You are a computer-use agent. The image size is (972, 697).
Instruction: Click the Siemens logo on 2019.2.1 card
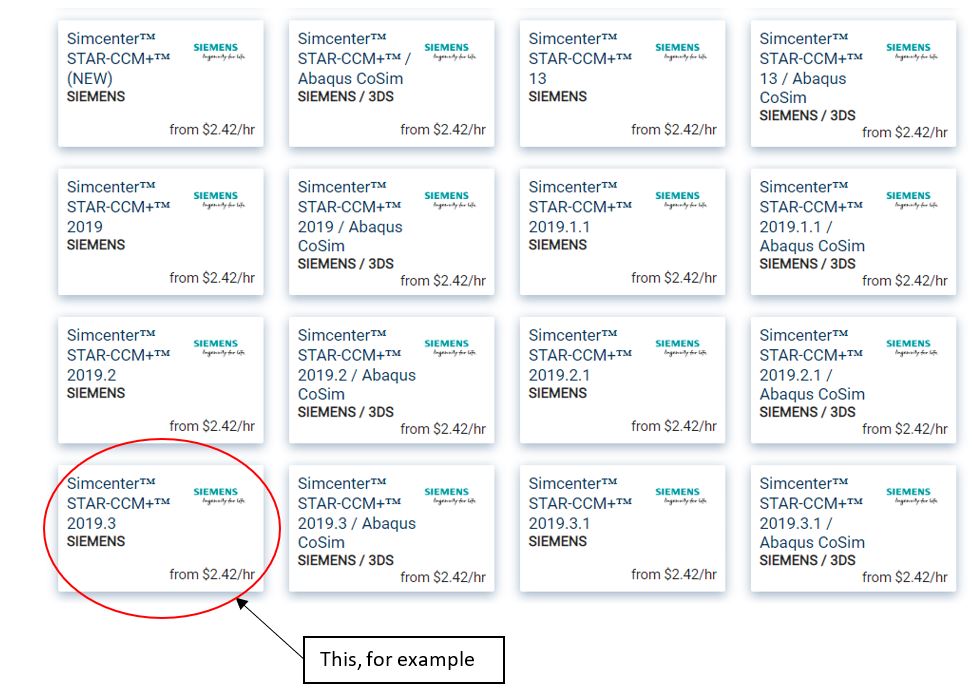coord(681,347)
